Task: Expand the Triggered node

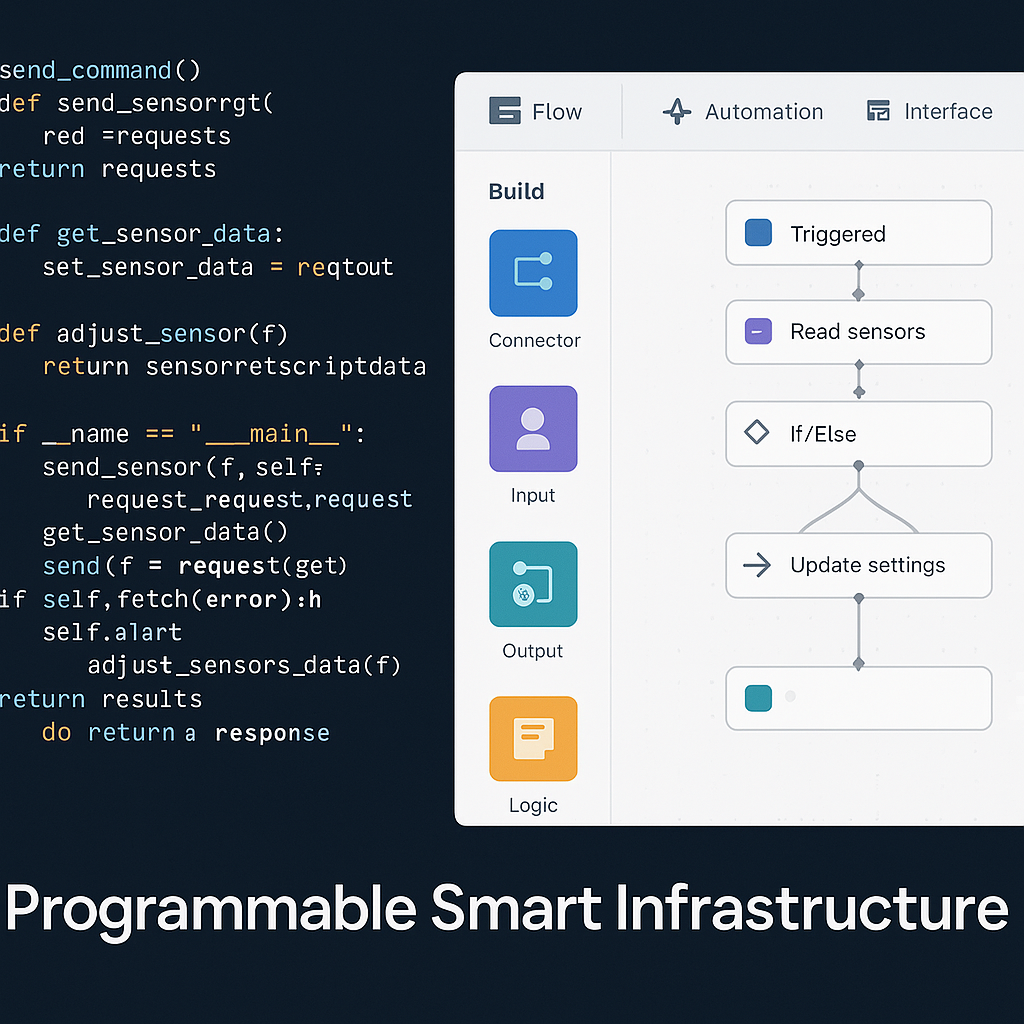Action: click(858, 232)
